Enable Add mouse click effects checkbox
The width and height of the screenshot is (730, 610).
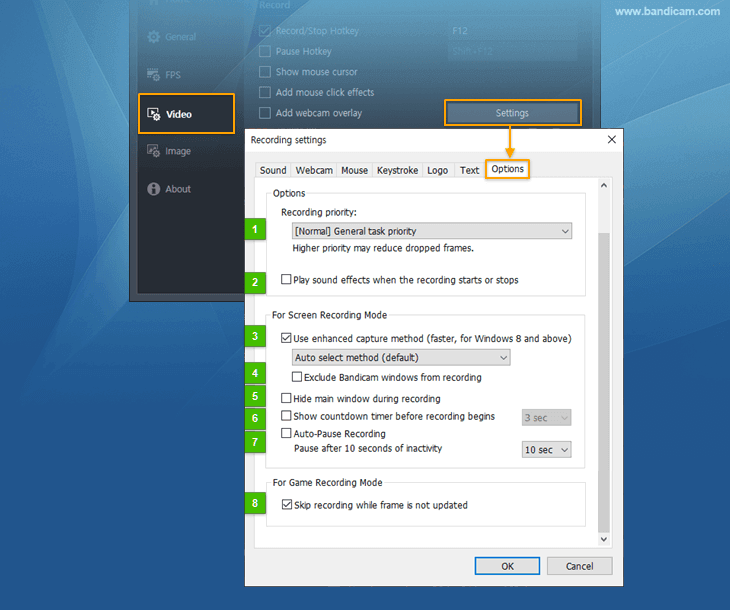pyautogui.click(x=265, y=92)
